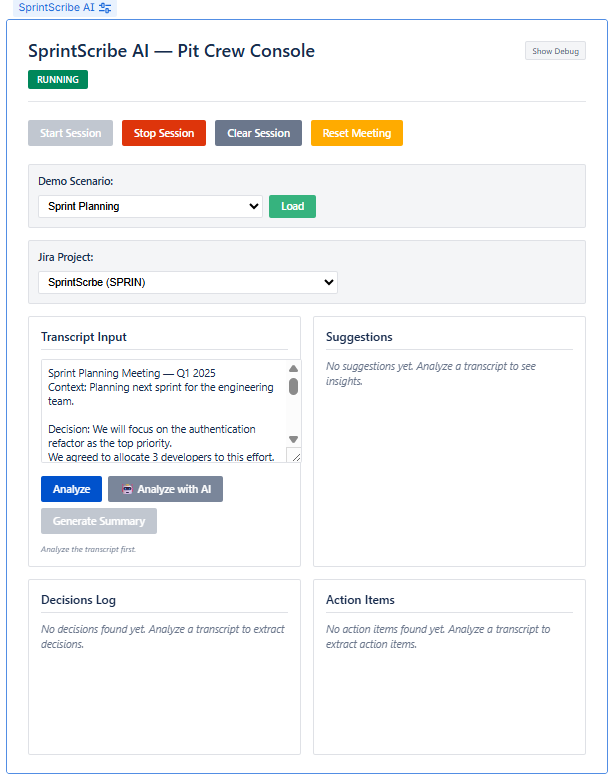Viewport: 614px width, 776px height.
Task: Click the 'No decisions found yet' placeholder text
Action: pos(163,636)
